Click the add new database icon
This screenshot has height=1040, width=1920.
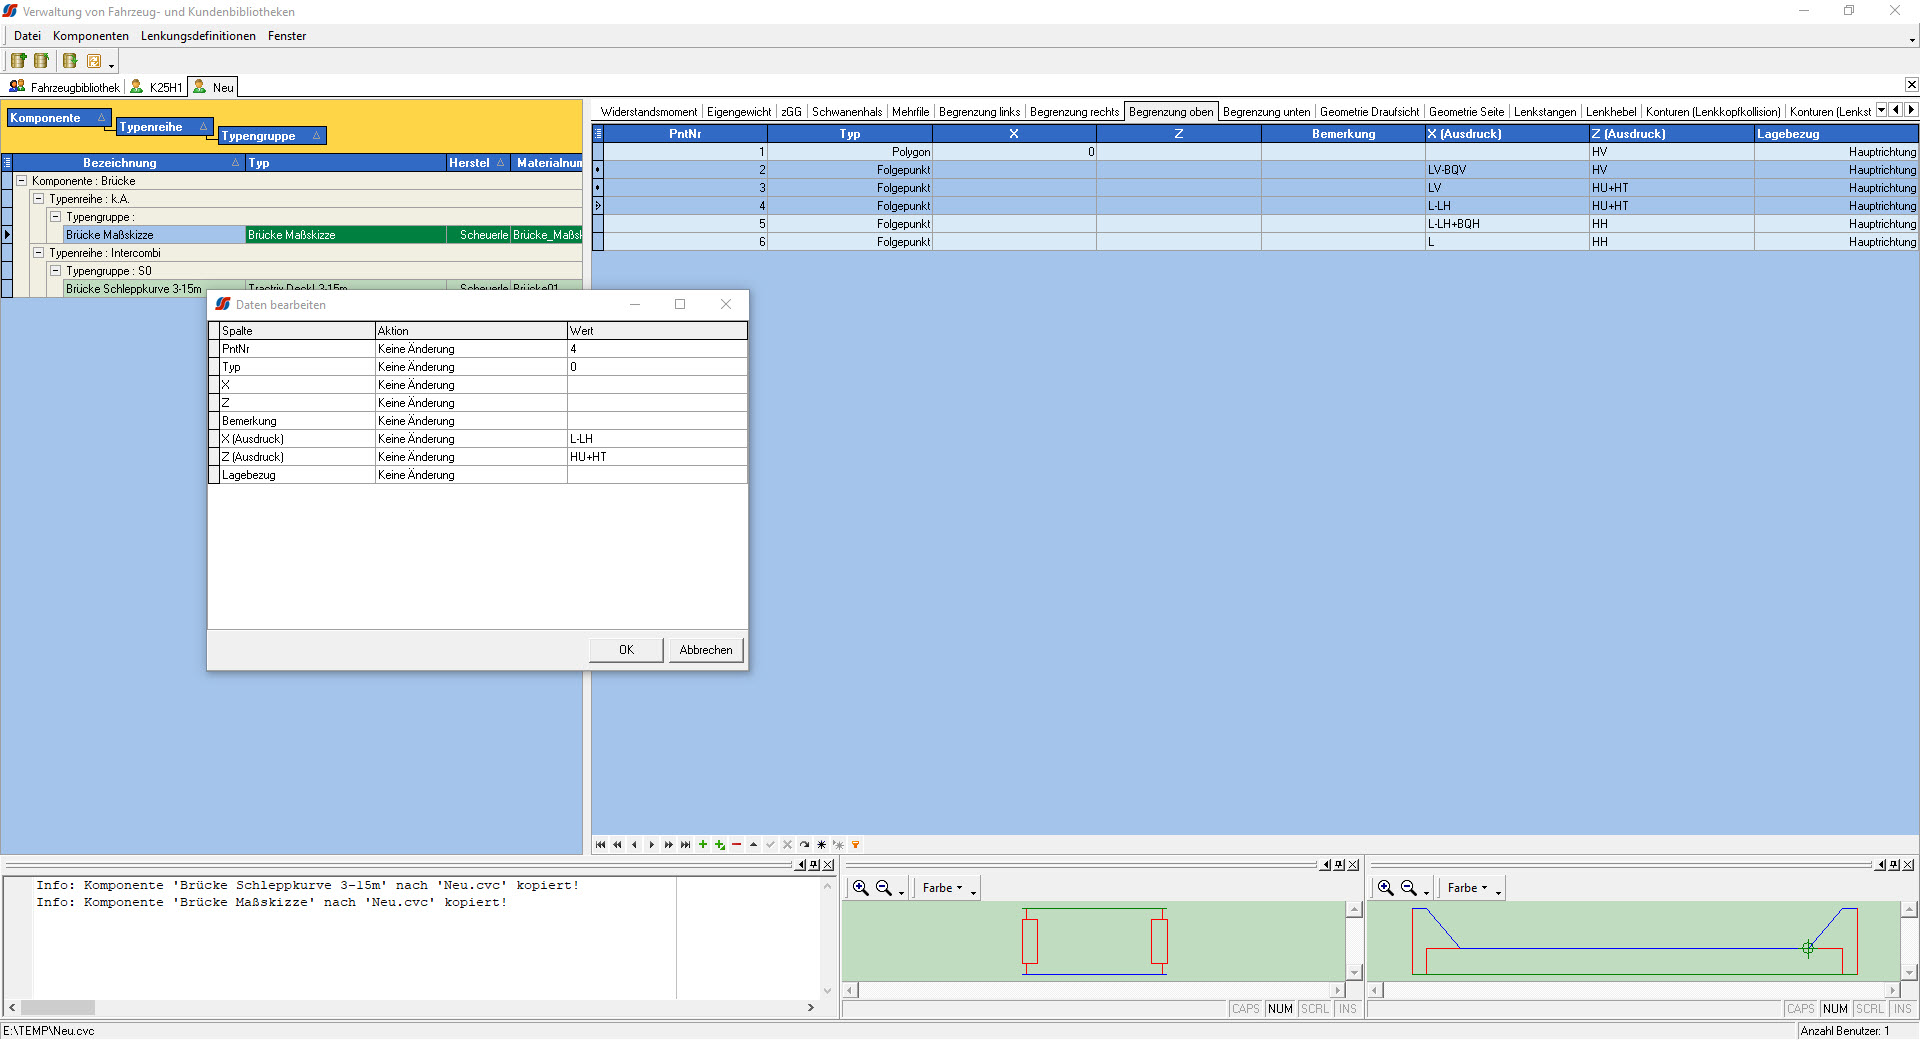pos(18,61)
